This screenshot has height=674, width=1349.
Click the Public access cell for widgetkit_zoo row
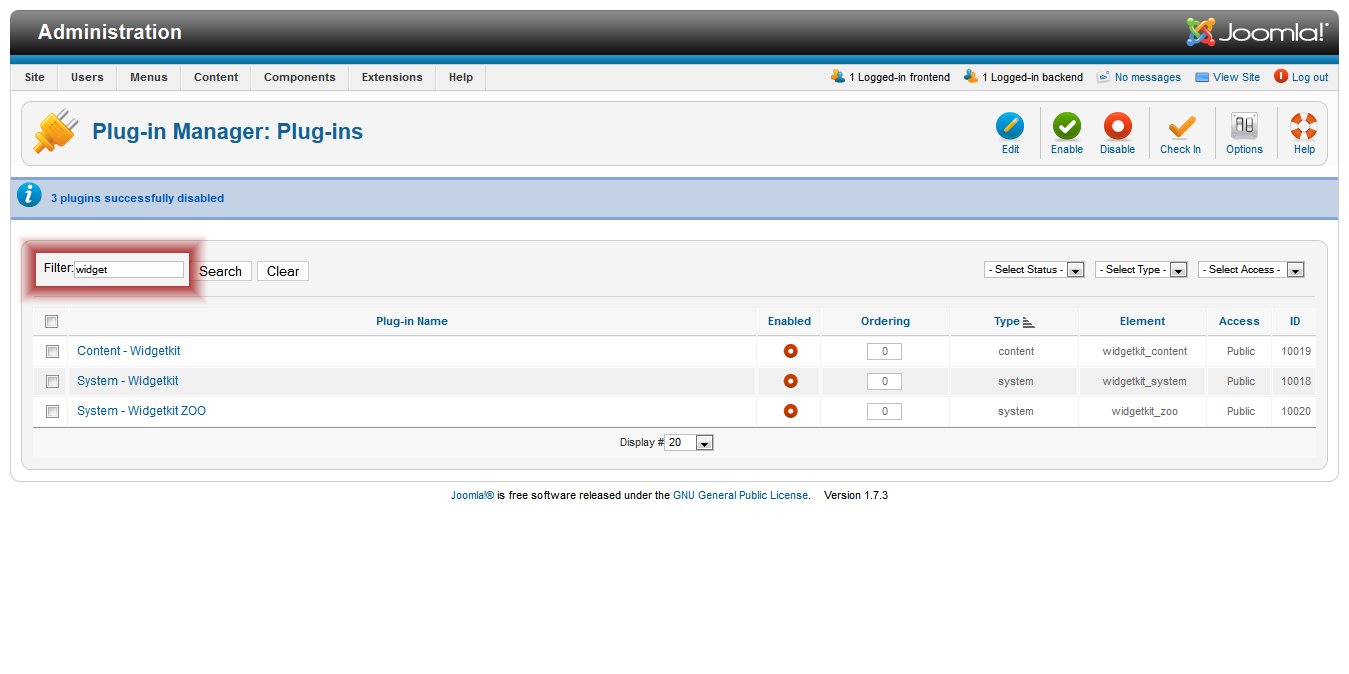coord(1240,411)
